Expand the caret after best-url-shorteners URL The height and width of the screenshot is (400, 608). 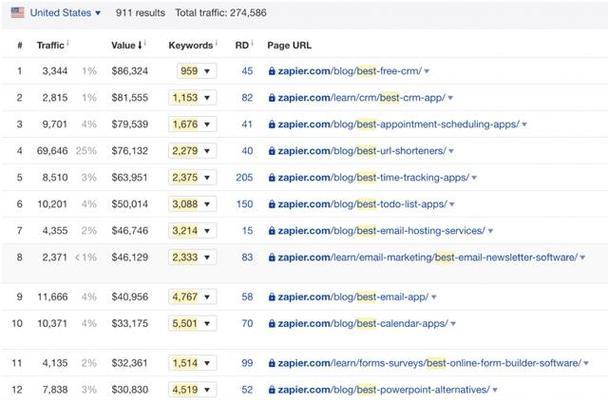[451, 151]
